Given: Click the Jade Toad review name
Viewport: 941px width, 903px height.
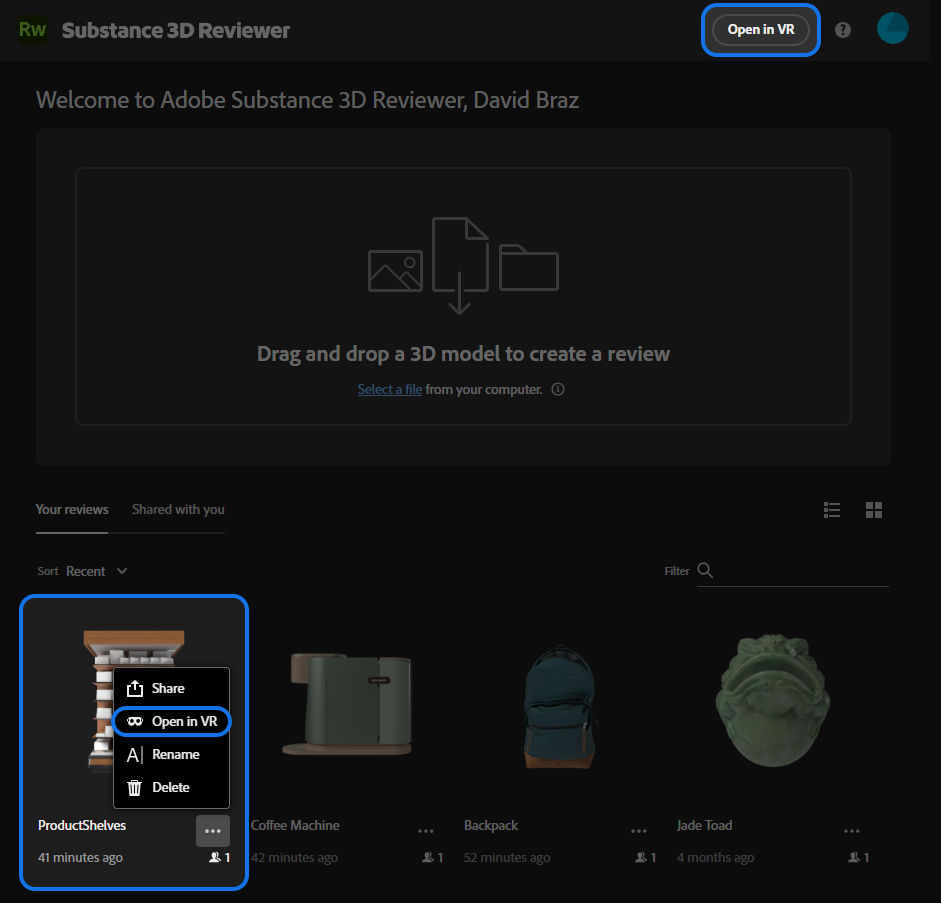Looking at the screenshot, I should click(705, 826).
